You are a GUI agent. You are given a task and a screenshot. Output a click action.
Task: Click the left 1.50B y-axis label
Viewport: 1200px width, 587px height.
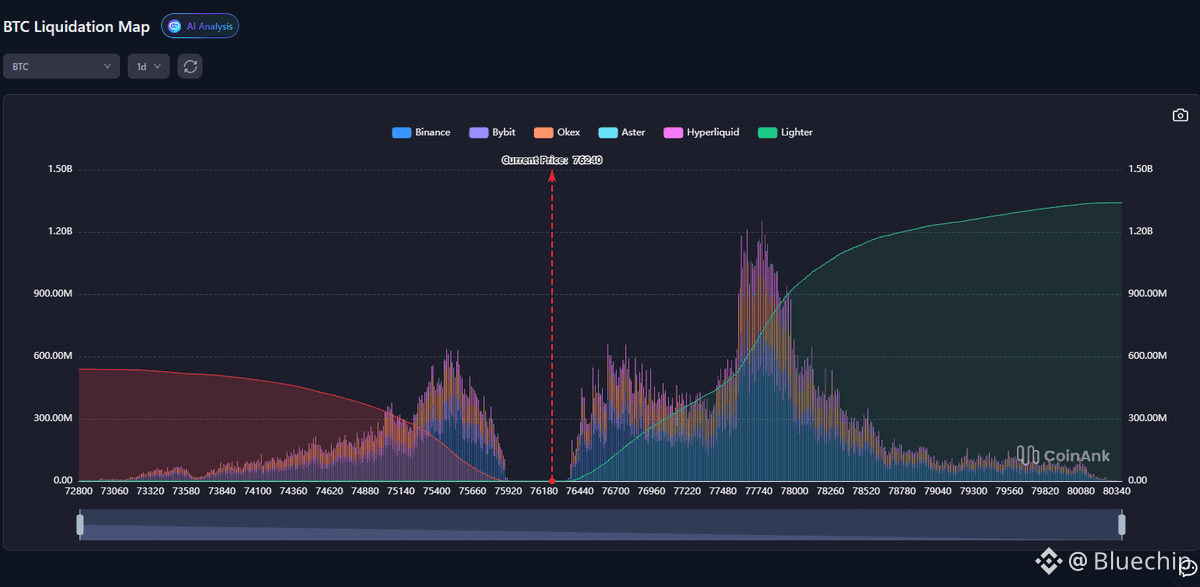[x=60, y=169]
